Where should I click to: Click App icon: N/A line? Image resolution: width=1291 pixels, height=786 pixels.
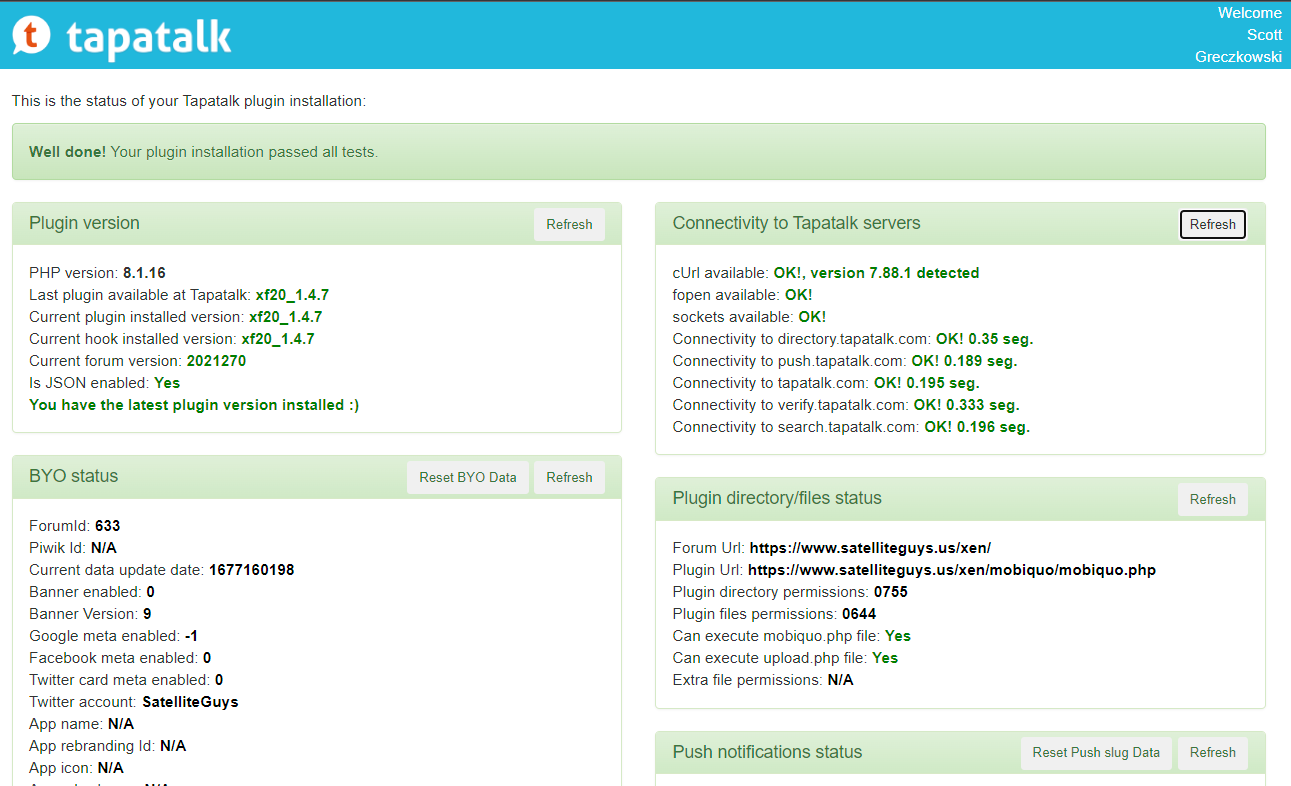[76, 768]
